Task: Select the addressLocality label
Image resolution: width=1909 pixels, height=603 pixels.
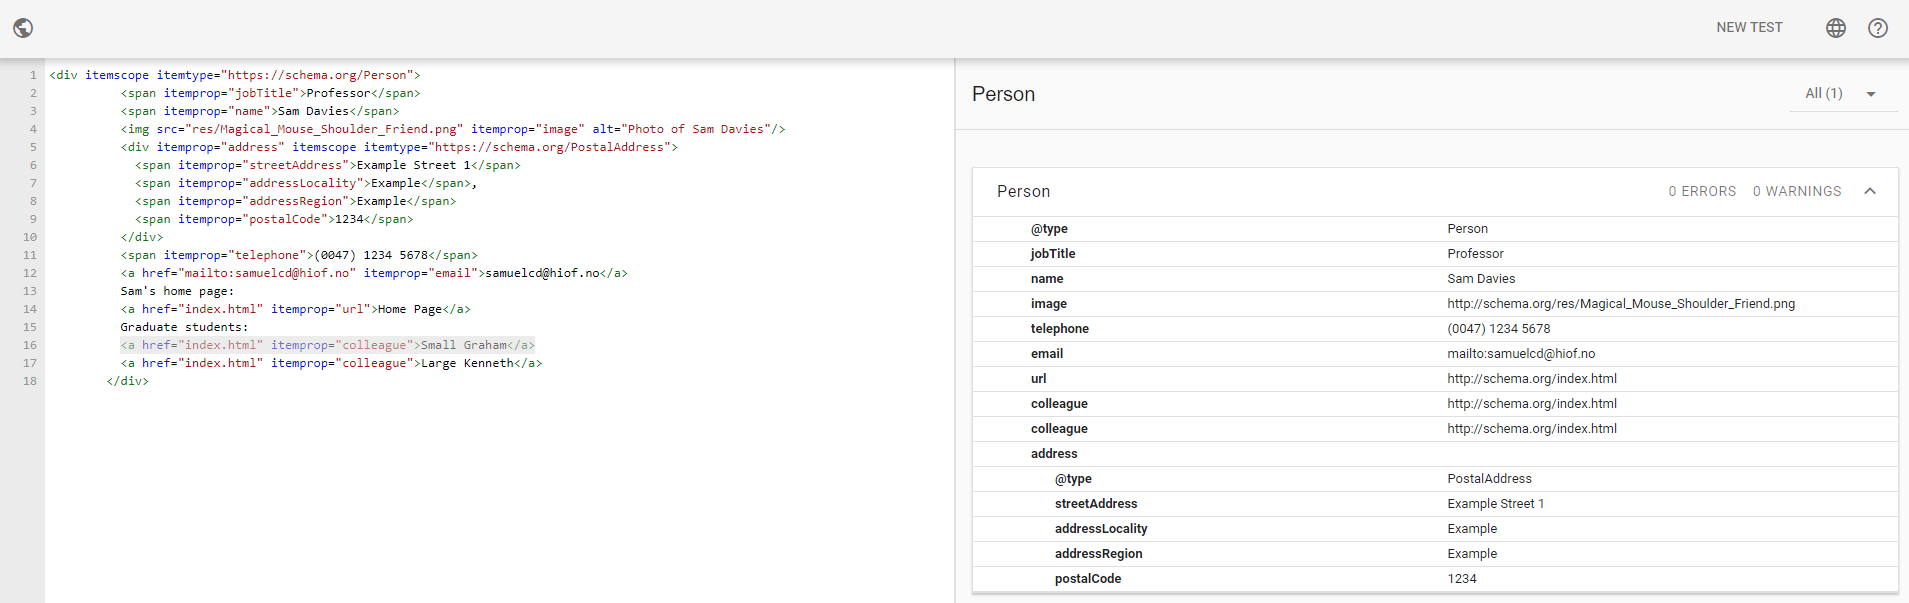Action: [1101, 529]
